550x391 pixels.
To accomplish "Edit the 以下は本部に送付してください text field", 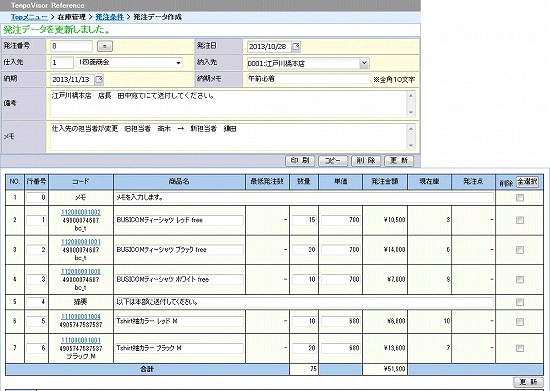I will pyautogui.click(x=304, y=302).
